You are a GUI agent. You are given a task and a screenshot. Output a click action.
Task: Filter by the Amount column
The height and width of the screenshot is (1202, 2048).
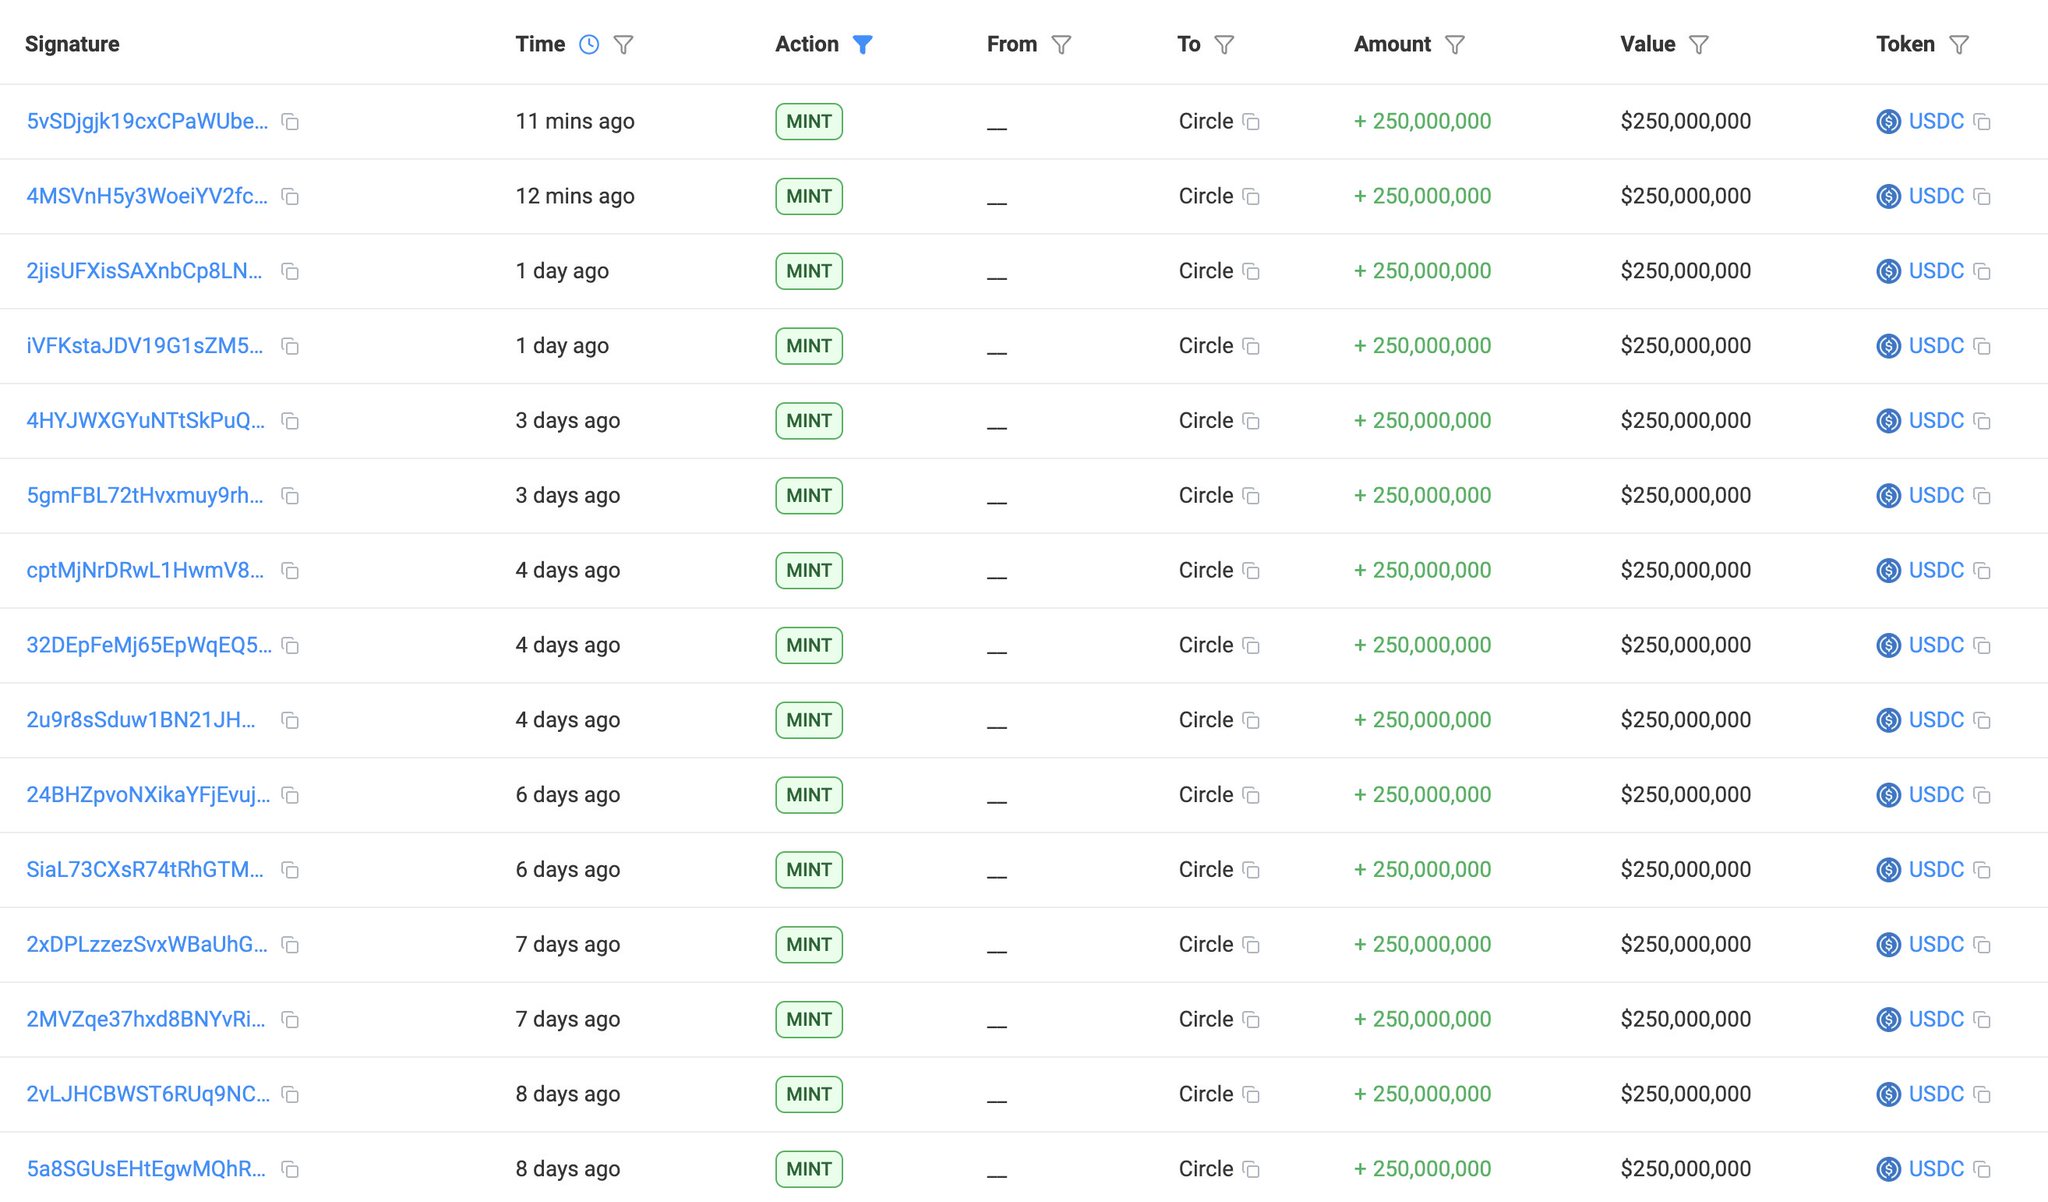[x=1455, y=44]
